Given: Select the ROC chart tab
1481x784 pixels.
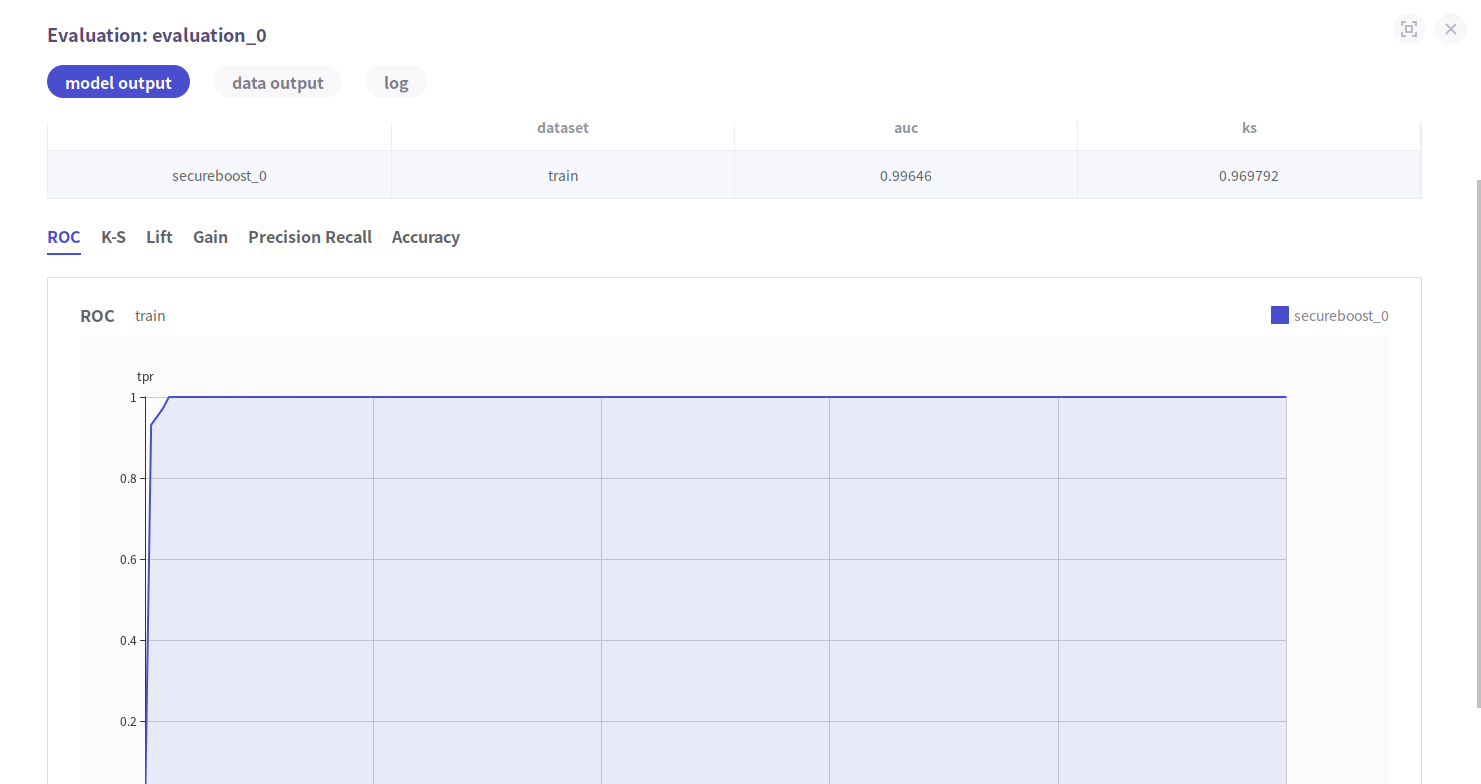Looking at the screenshot, I should [x=64, y=237].
